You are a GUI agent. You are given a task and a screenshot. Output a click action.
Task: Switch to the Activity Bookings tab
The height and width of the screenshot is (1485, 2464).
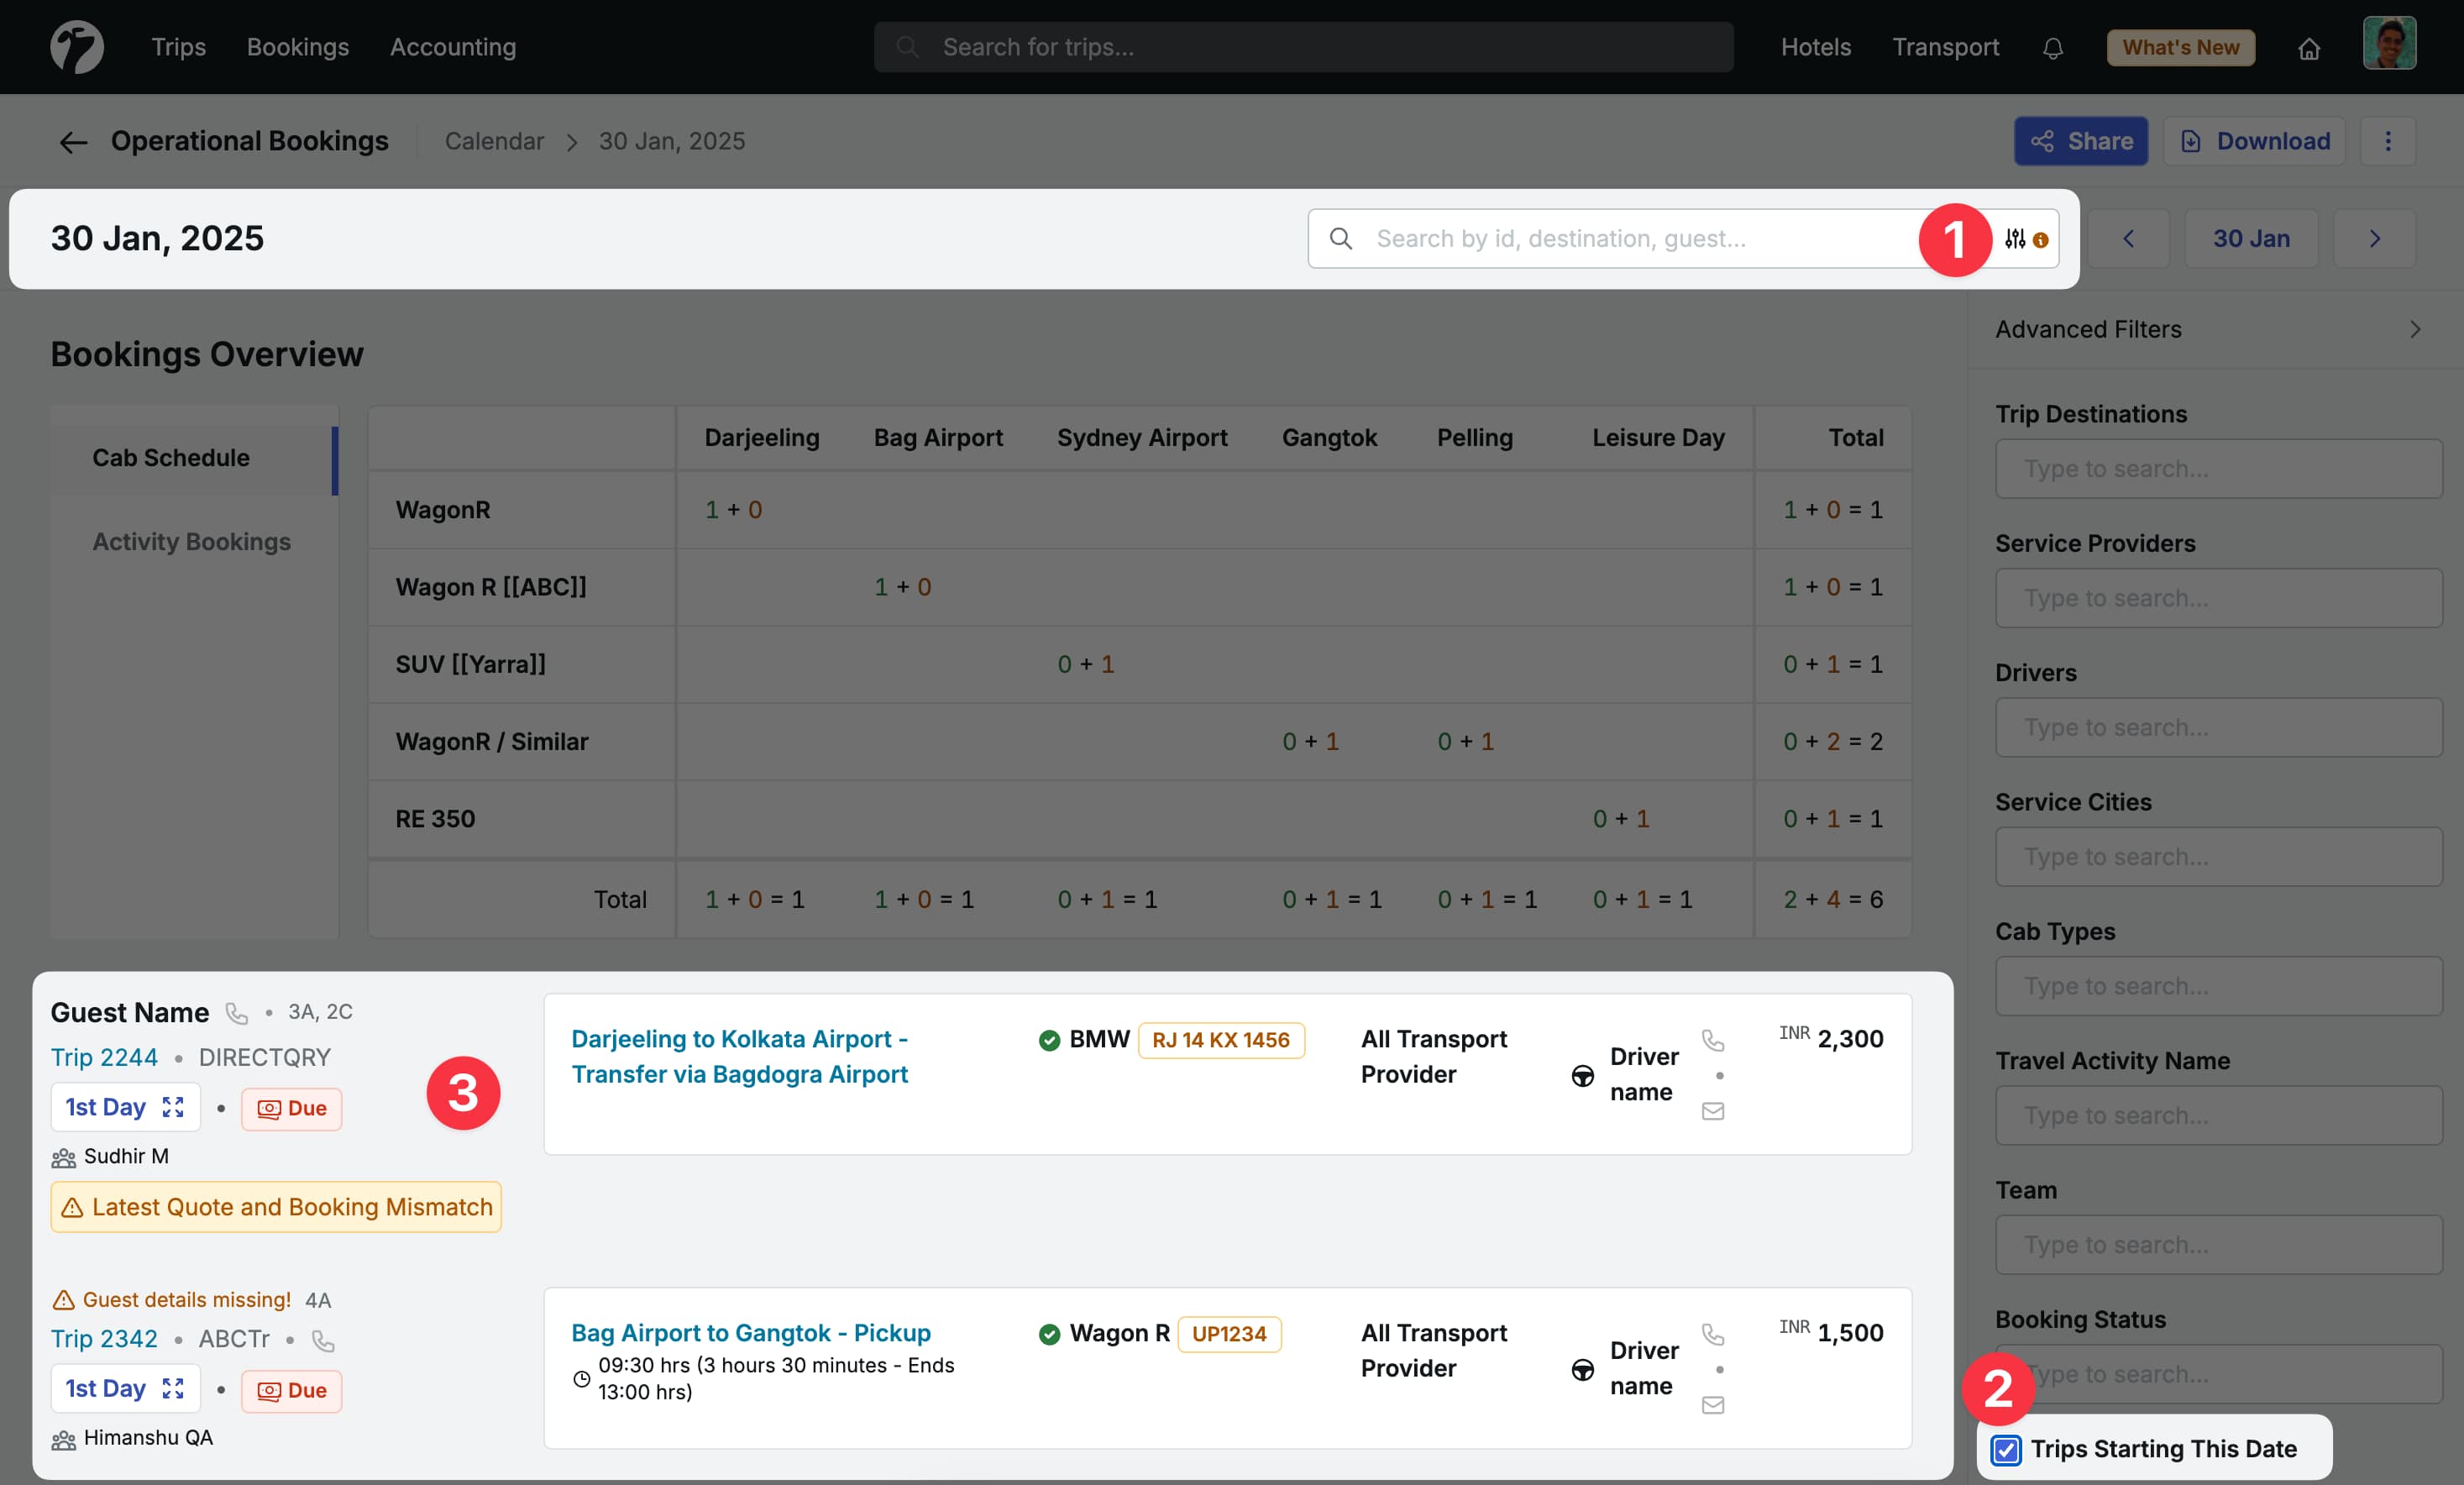point(191,541)
